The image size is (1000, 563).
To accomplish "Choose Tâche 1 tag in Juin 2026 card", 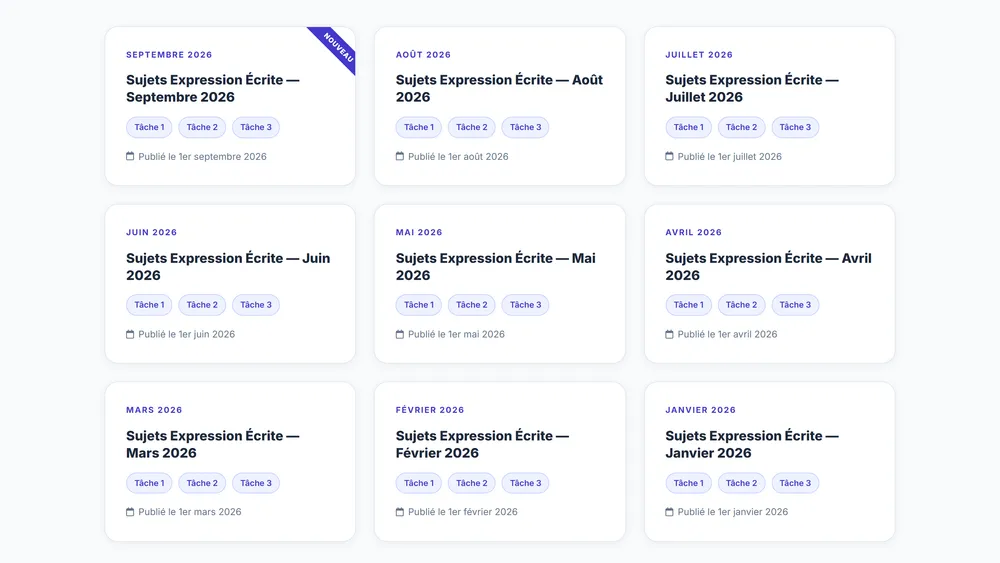I will click(x=149, y=305).
